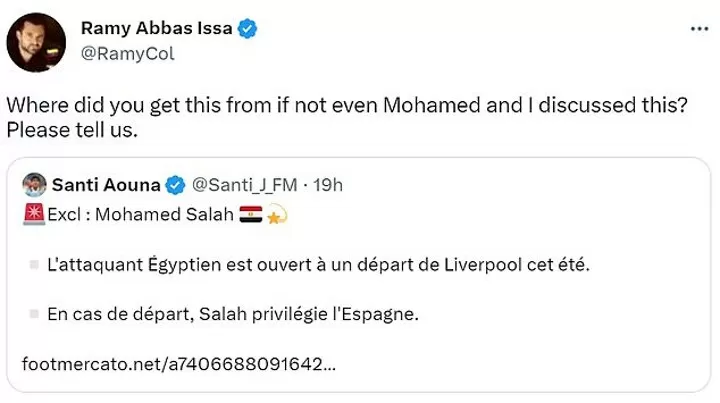
Task: Click the shooting star emoji
Action: click(x=276, y=215)
